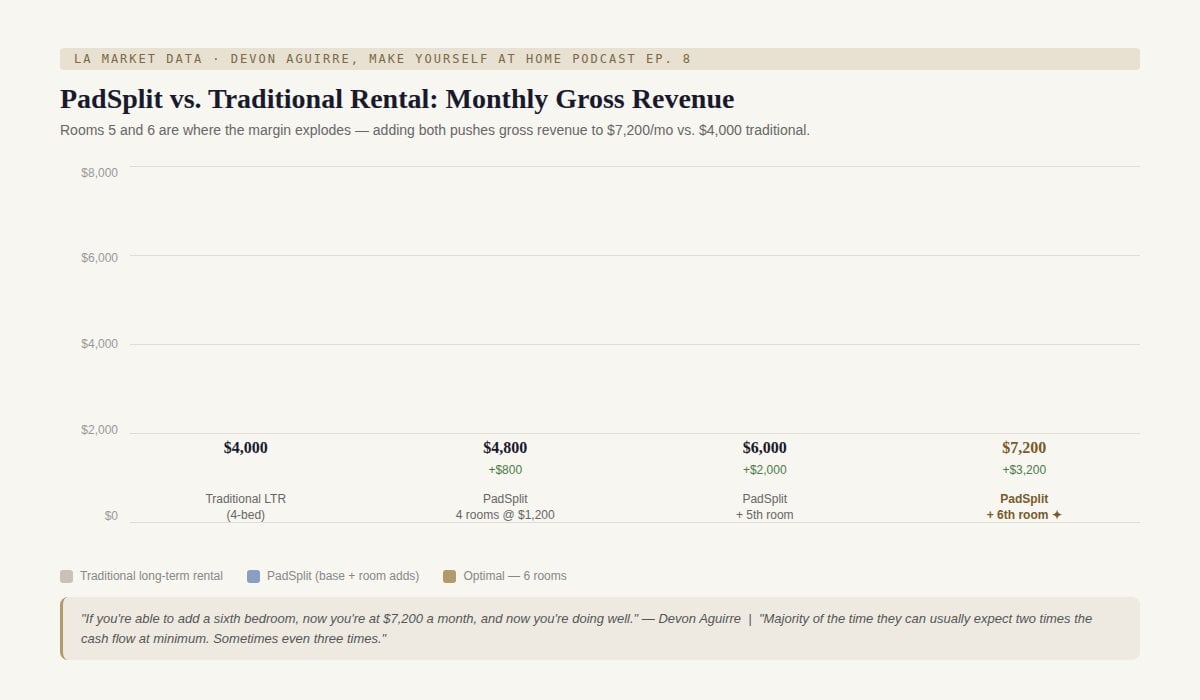Select the PadSplit 4 rooms @ $1,200 label
The image size is (1200, 700).
pyautogui.click(x=505, y=507)
